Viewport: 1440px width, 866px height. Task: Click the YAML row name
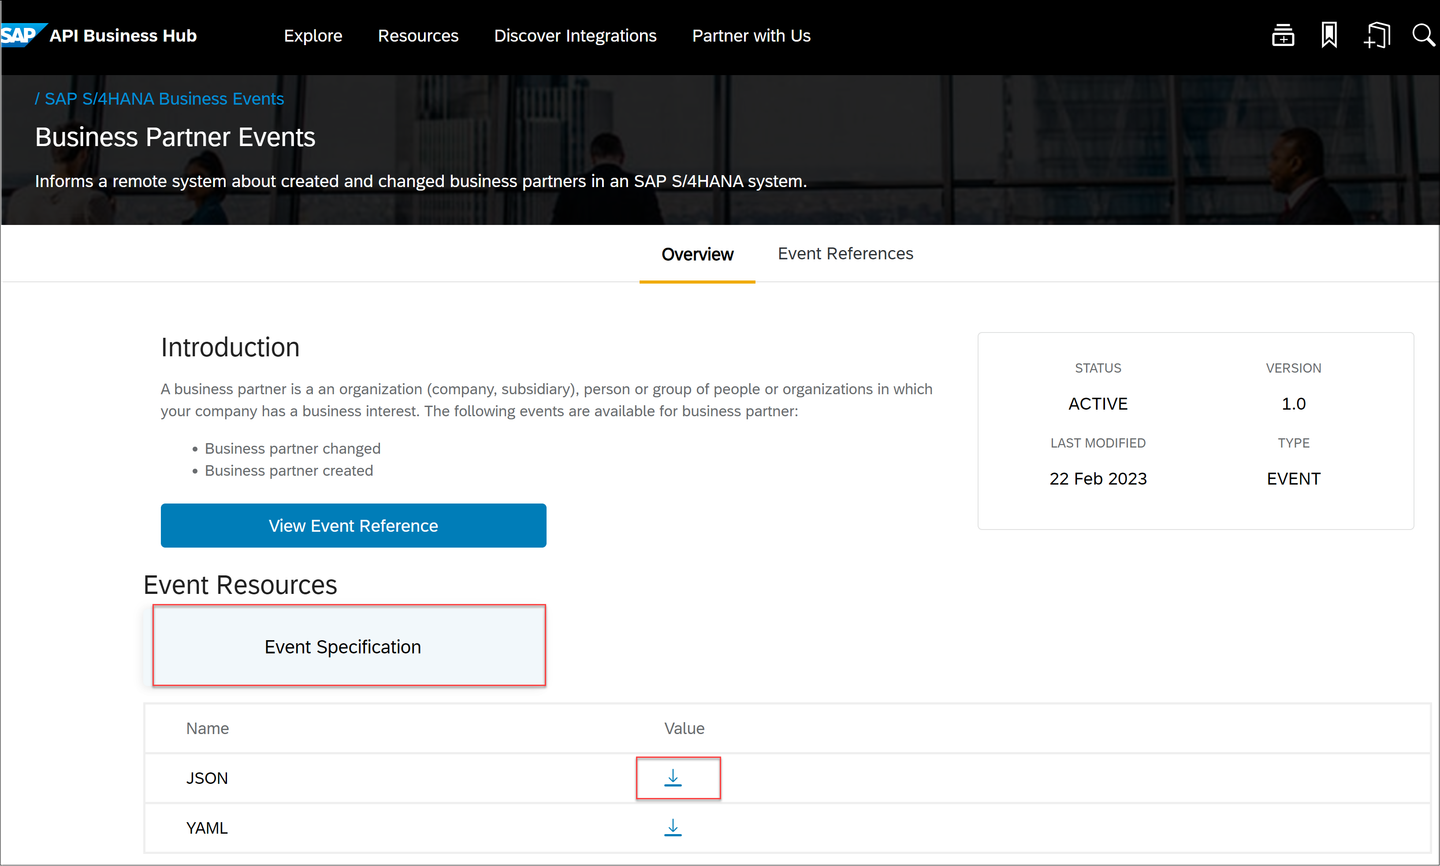click(207, 828)
